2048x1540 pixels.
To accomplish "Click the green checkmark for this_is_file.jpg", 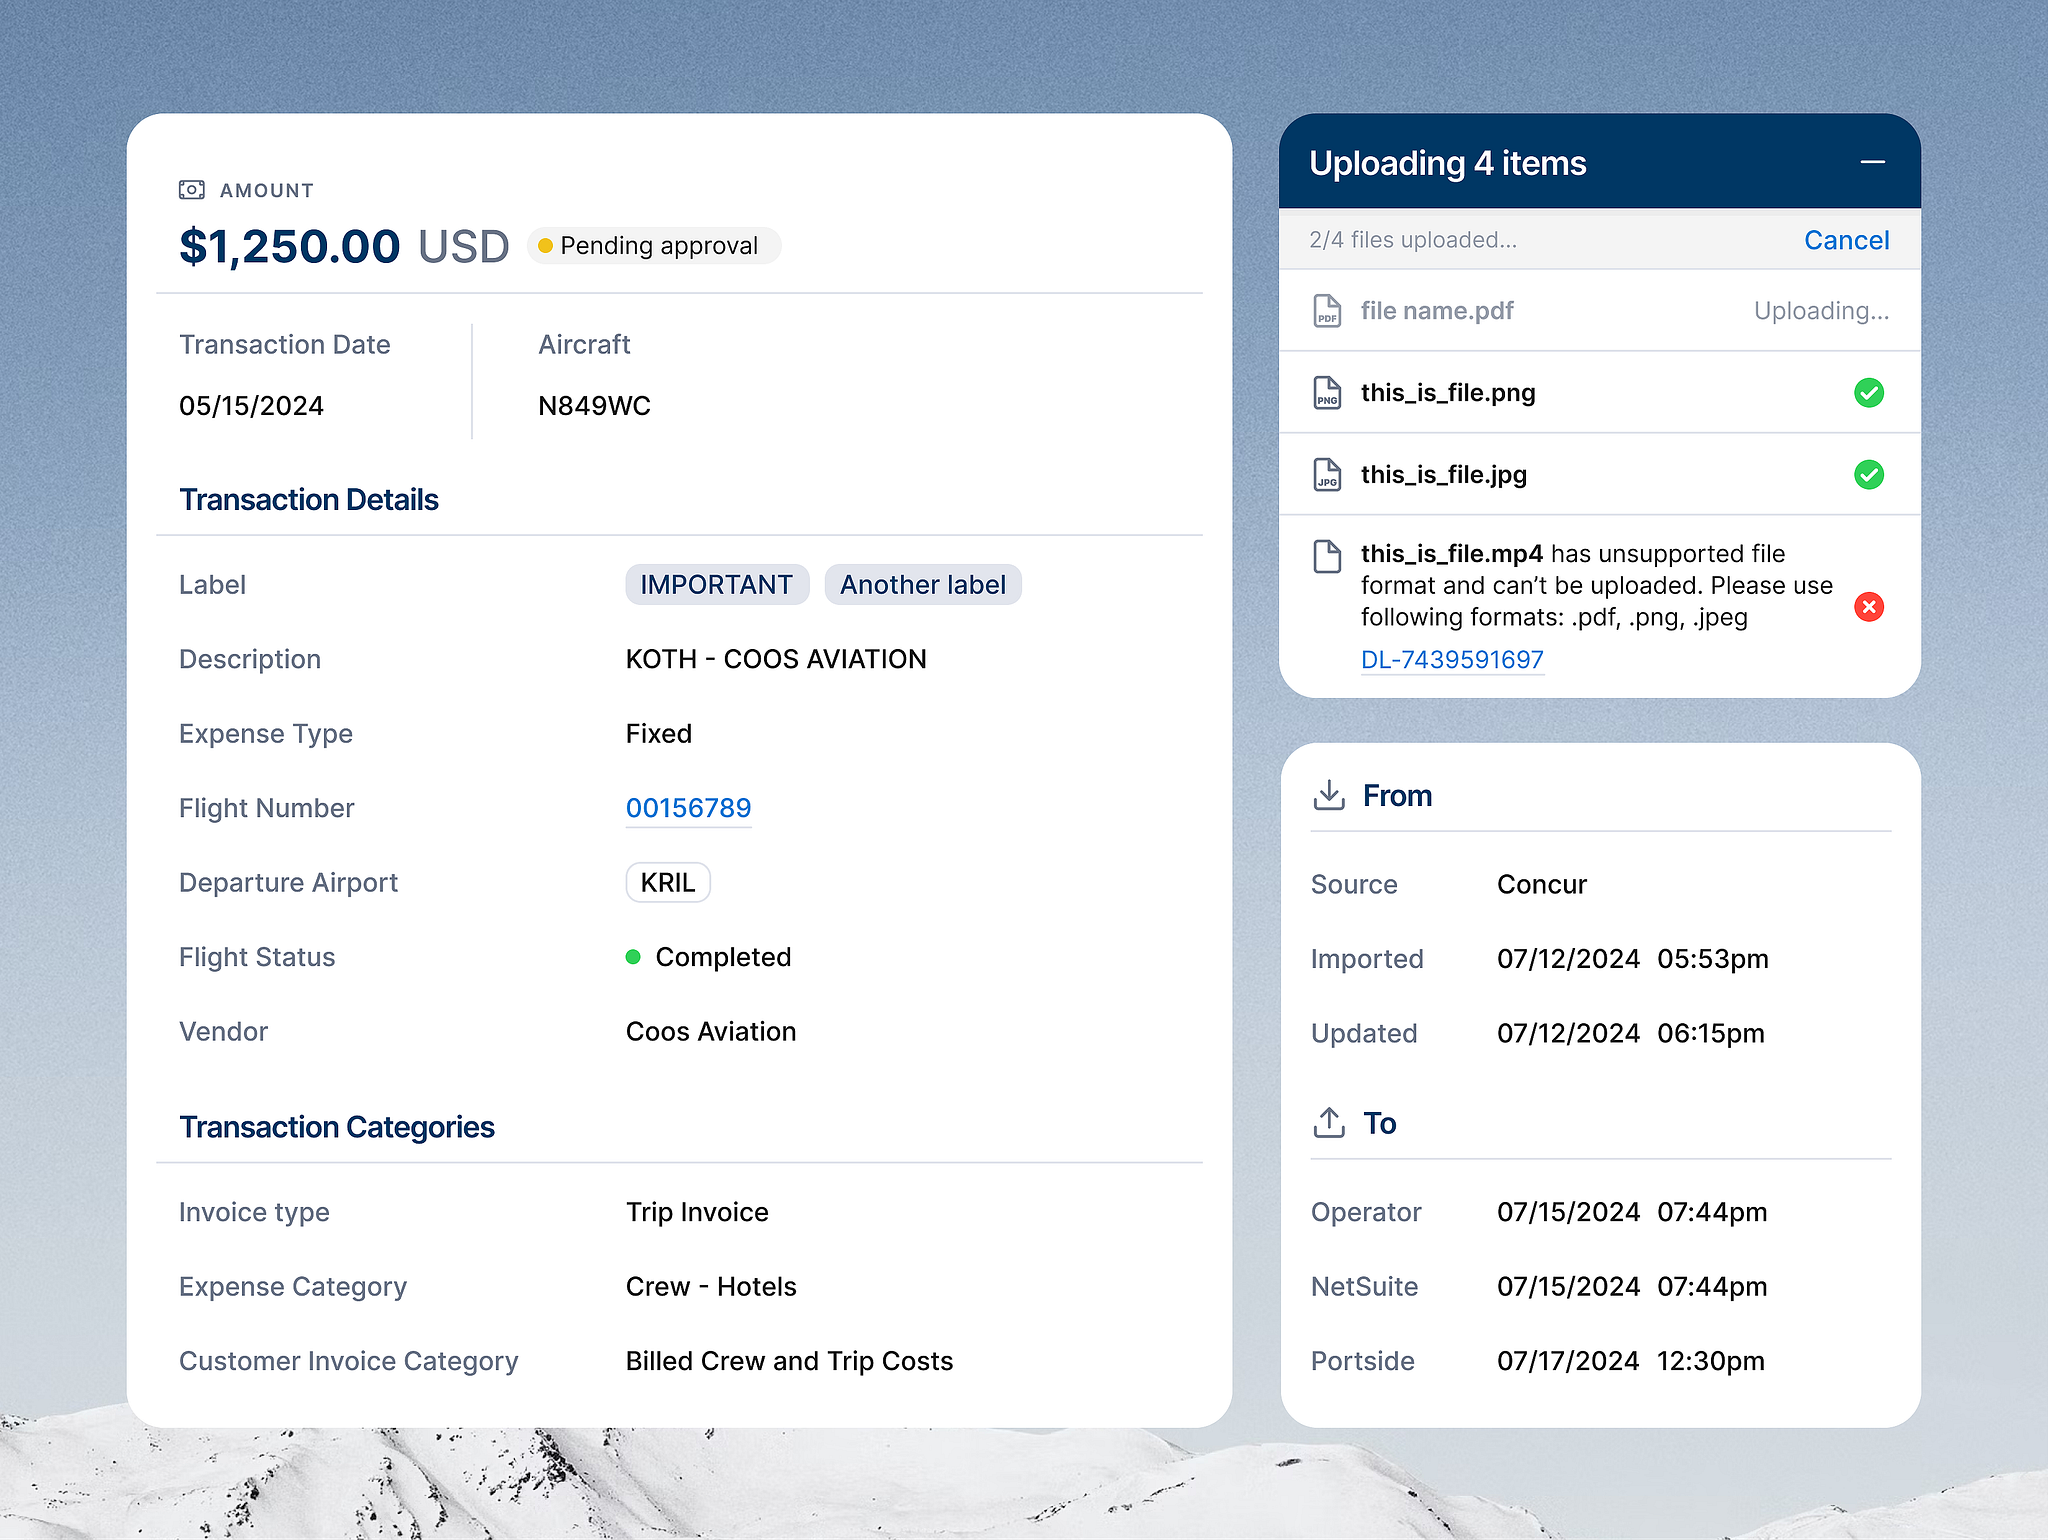I will point(1869,475).
